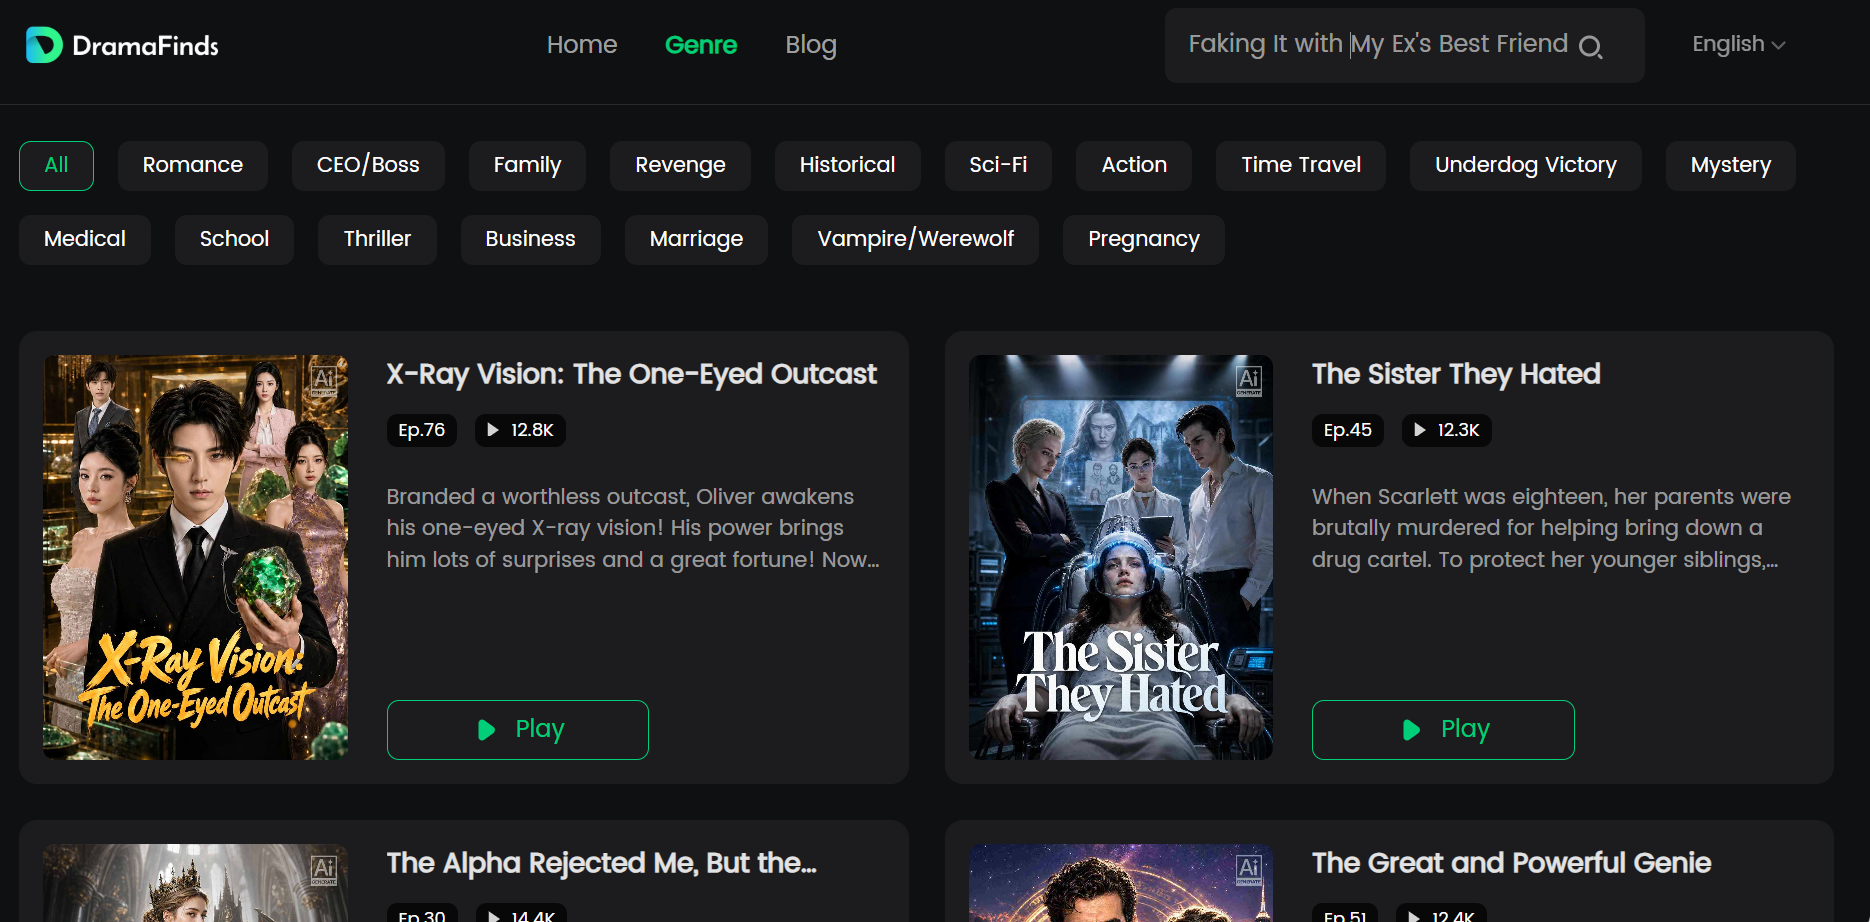1870x922 pixels.
Task: Choose the Revenge genre filter
Action: tap(680, 166)
